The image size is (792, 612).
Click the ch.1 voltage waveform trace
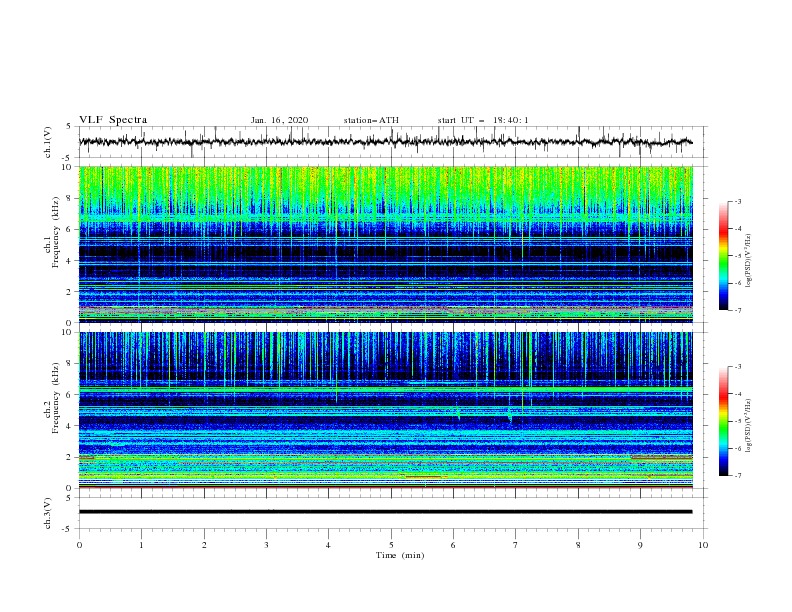click(x=385, y=142)
